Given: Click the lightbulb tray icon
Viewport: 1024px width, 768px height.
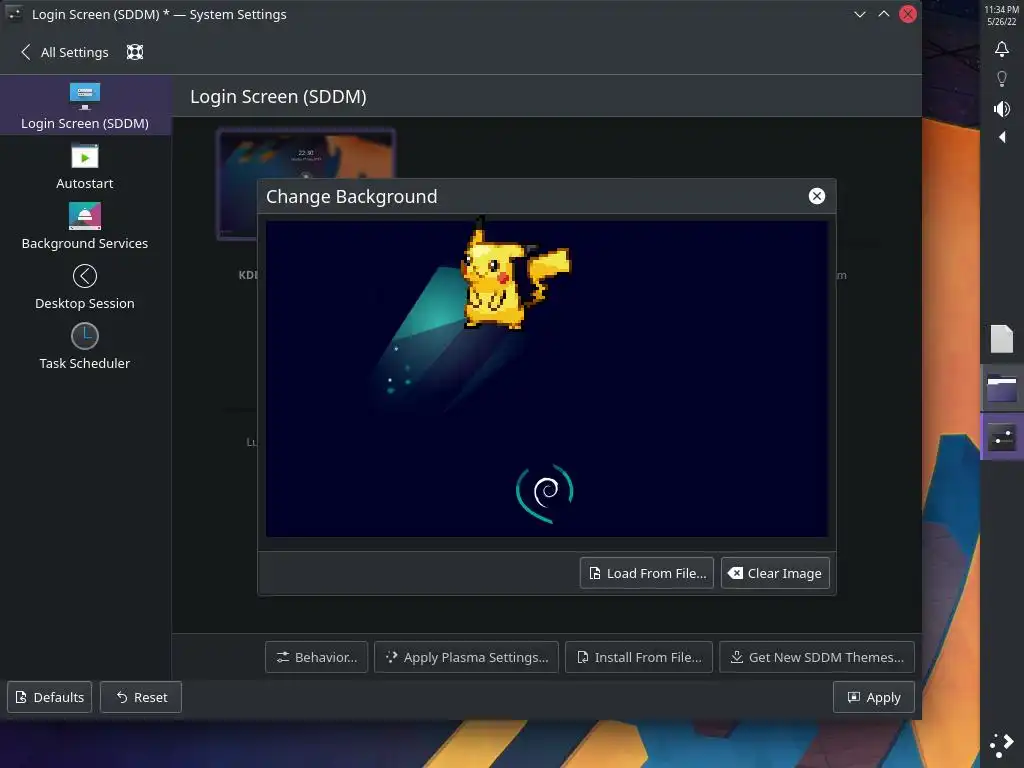Looking at the screenshot, I should pyautogui.click(x=1002, y=79).
